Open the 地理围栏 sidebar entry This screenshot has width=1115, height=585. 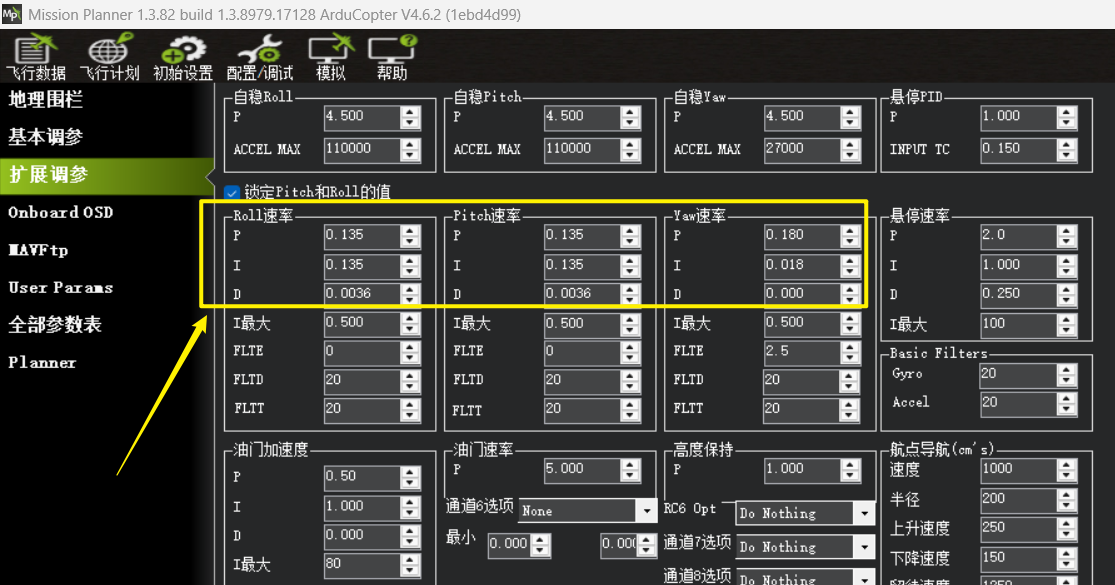click(x=46, y=100)
